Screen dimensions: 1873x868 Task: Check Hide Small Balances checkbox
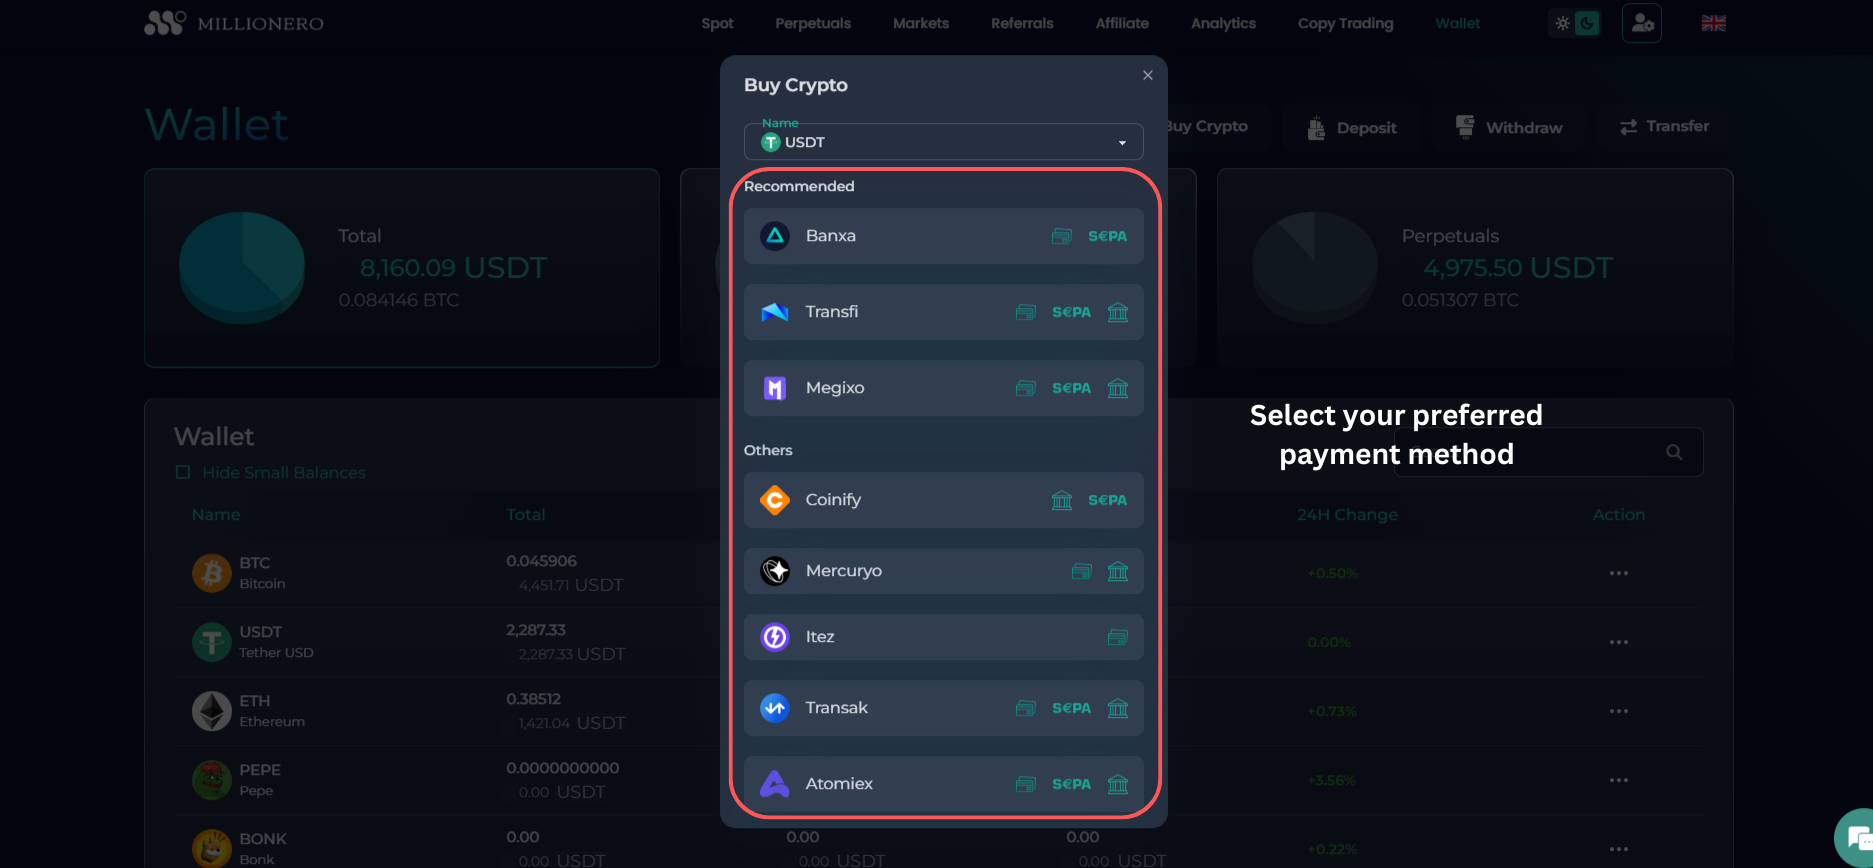(183, 472)
